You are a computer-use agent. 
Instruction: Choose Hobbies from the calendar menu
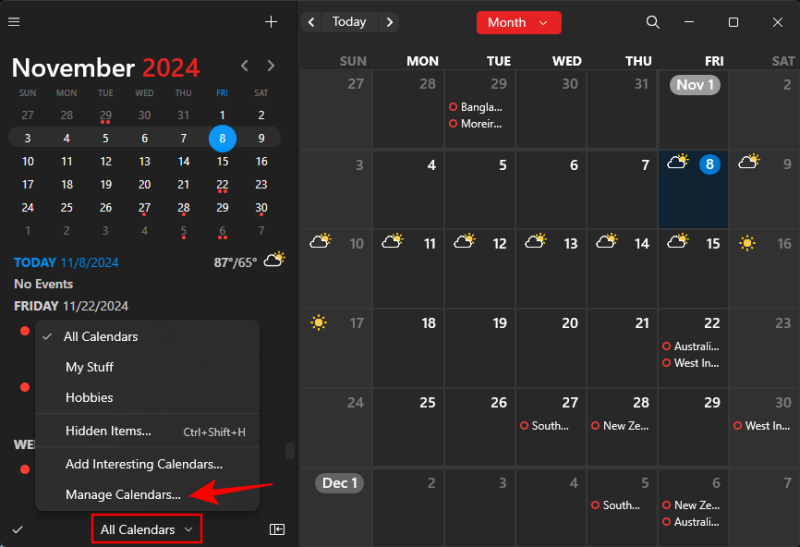point(89,397)
